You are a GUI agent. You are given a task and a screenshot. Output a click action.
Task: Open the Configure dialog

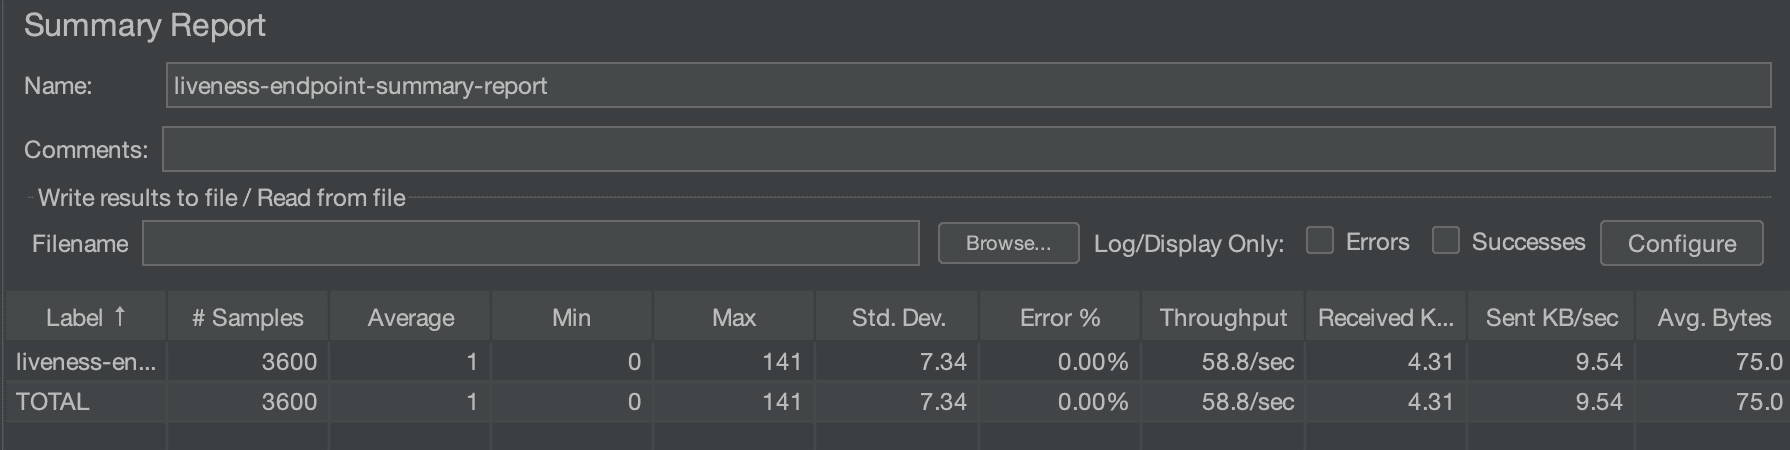pos(1682,243)
